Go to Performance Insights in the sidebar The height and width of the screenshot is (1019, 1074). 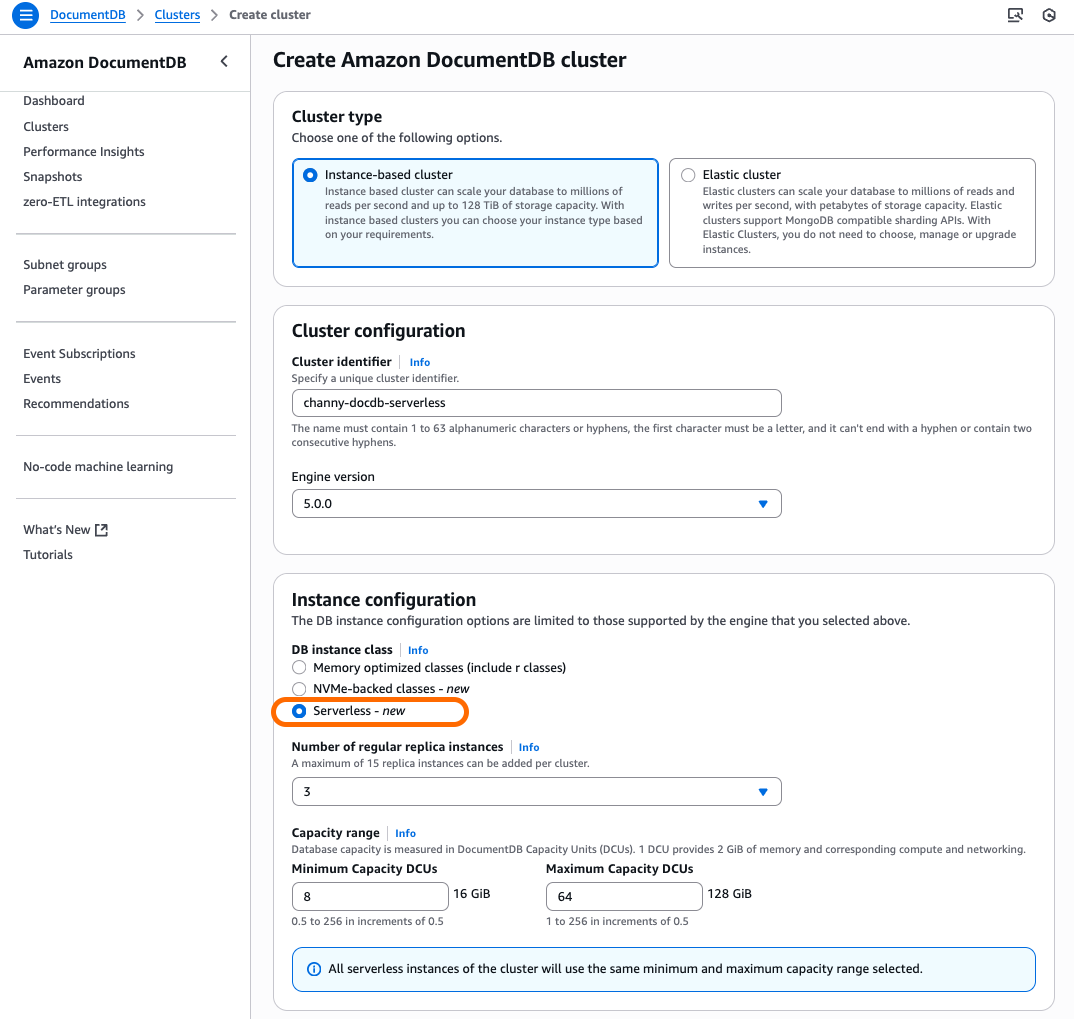[83, 151]
